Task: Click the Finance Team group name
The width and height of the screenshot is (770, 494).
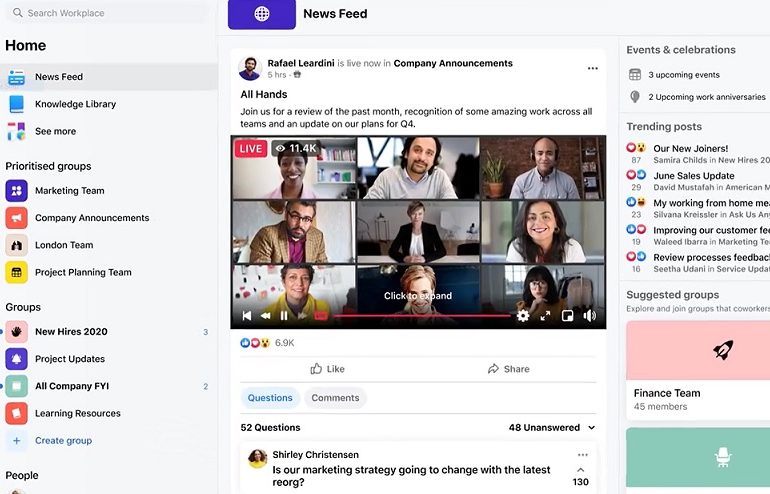Action: click(x=666, y=393)
